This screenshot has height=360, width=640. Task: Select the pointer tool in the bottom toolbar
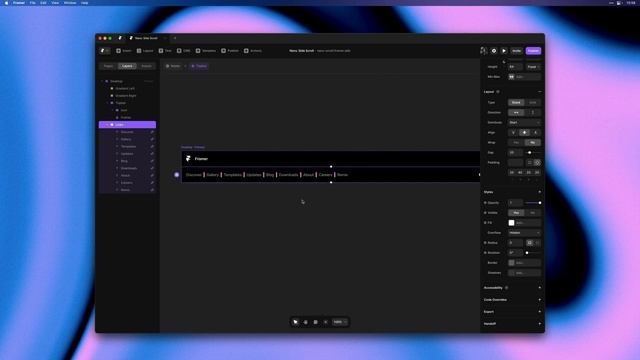296,322
